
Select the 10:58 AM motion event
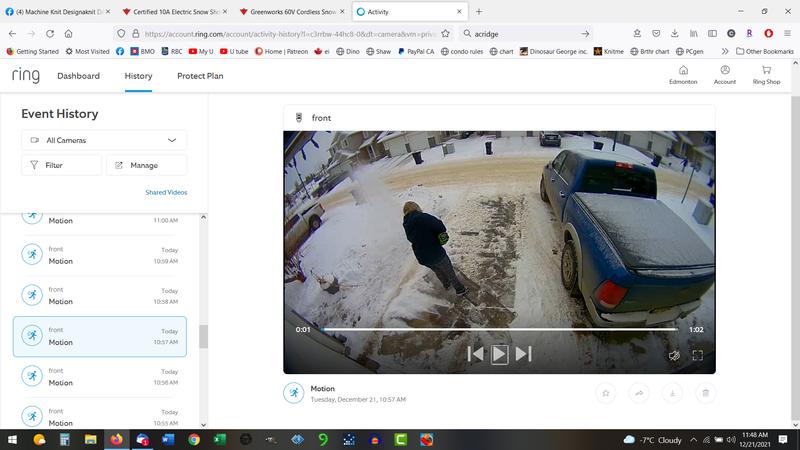[x=99, y=296]
